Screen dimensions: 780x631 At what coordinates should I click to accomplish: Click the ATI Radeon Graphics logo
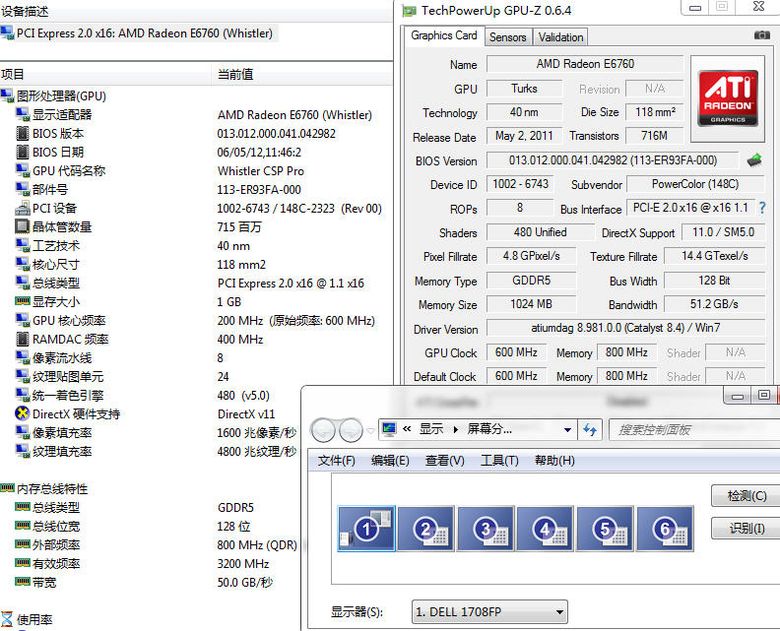click(728, 98)
